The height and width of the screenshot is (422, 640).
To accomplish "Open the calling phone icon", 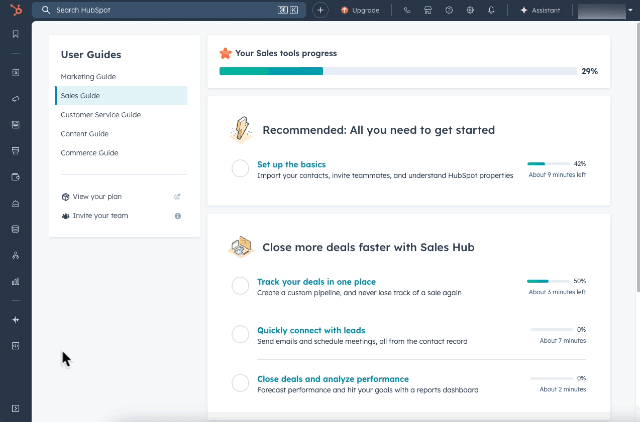I will (x=407, y=10).
